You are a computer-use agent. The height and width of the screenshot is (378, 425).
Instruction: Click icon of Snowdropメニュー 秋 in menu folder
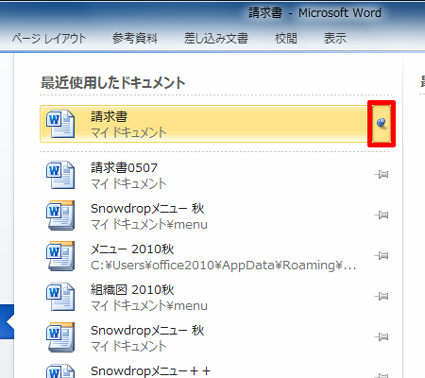pos(60,215)
